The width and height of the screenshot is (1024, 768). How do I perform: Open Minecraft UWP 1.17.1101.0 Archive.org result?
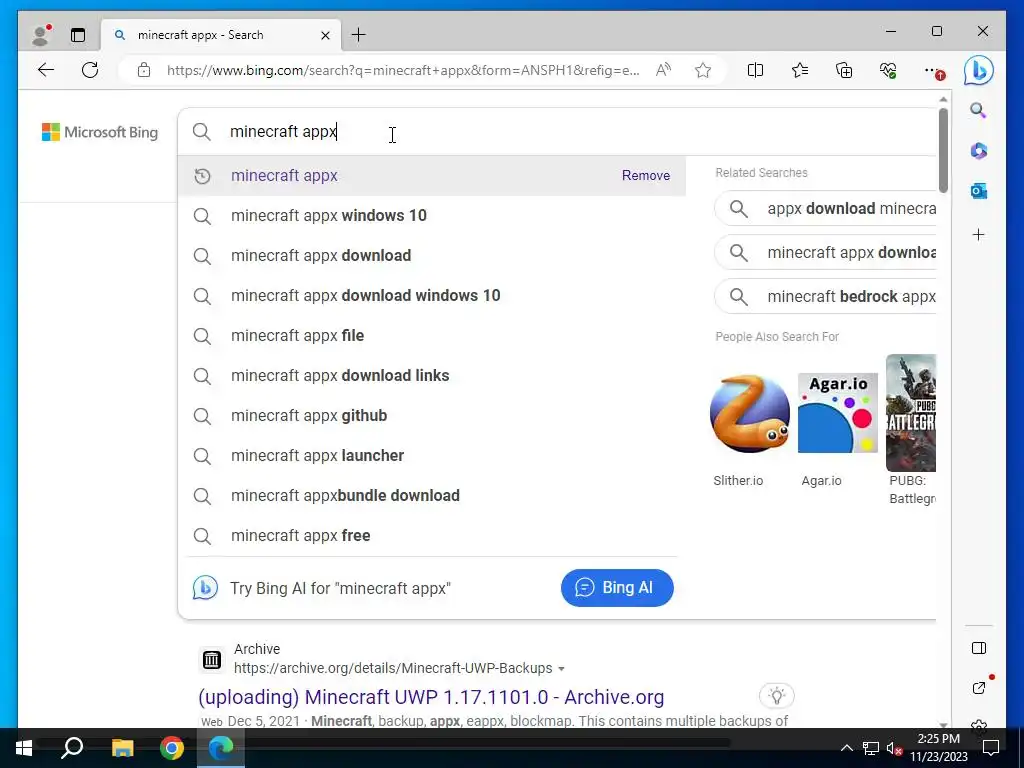coord(431,697)
